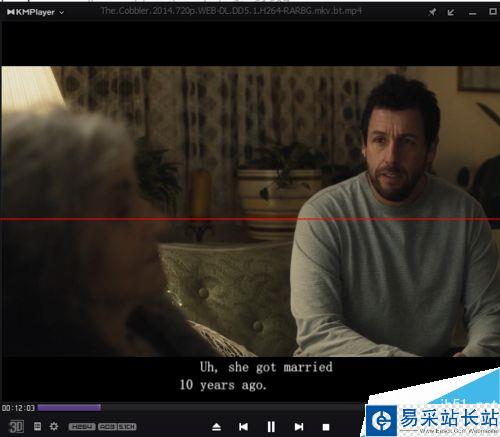Click the 00:12:03 elapsed time display
Viewport: 500px width, 437px height.
pos(18,408)
